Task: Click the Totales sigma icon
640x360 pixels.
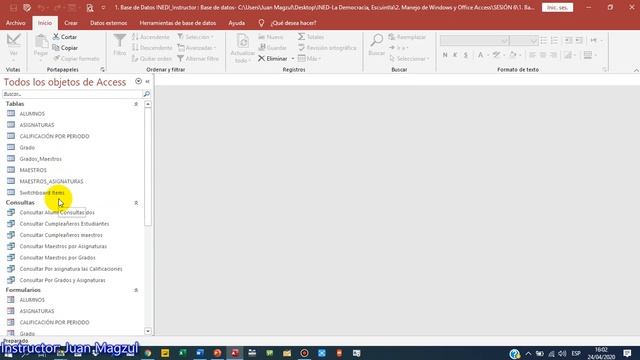Action: 301,37
